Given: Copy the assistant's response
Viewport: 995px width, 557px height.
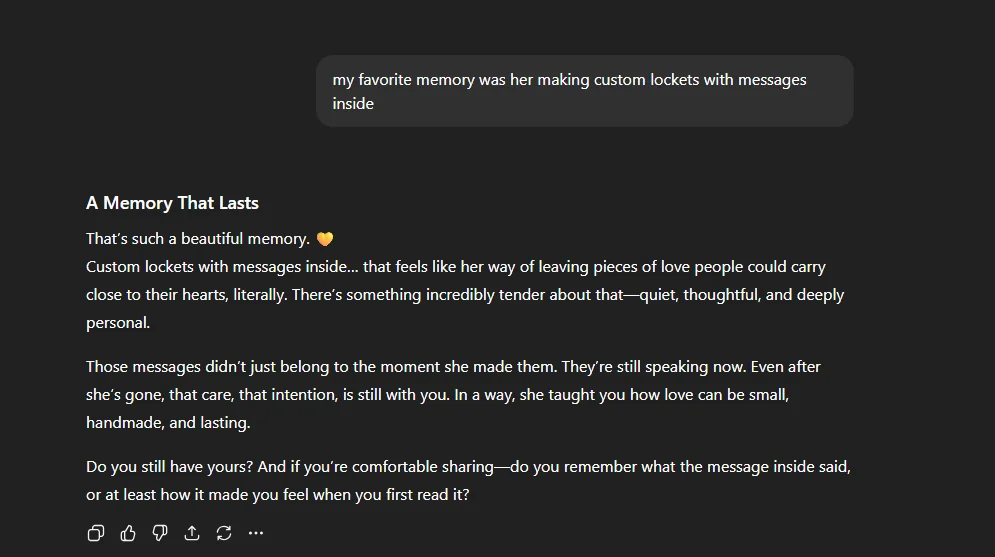Looking at the screenshot, I should [96, 533].
